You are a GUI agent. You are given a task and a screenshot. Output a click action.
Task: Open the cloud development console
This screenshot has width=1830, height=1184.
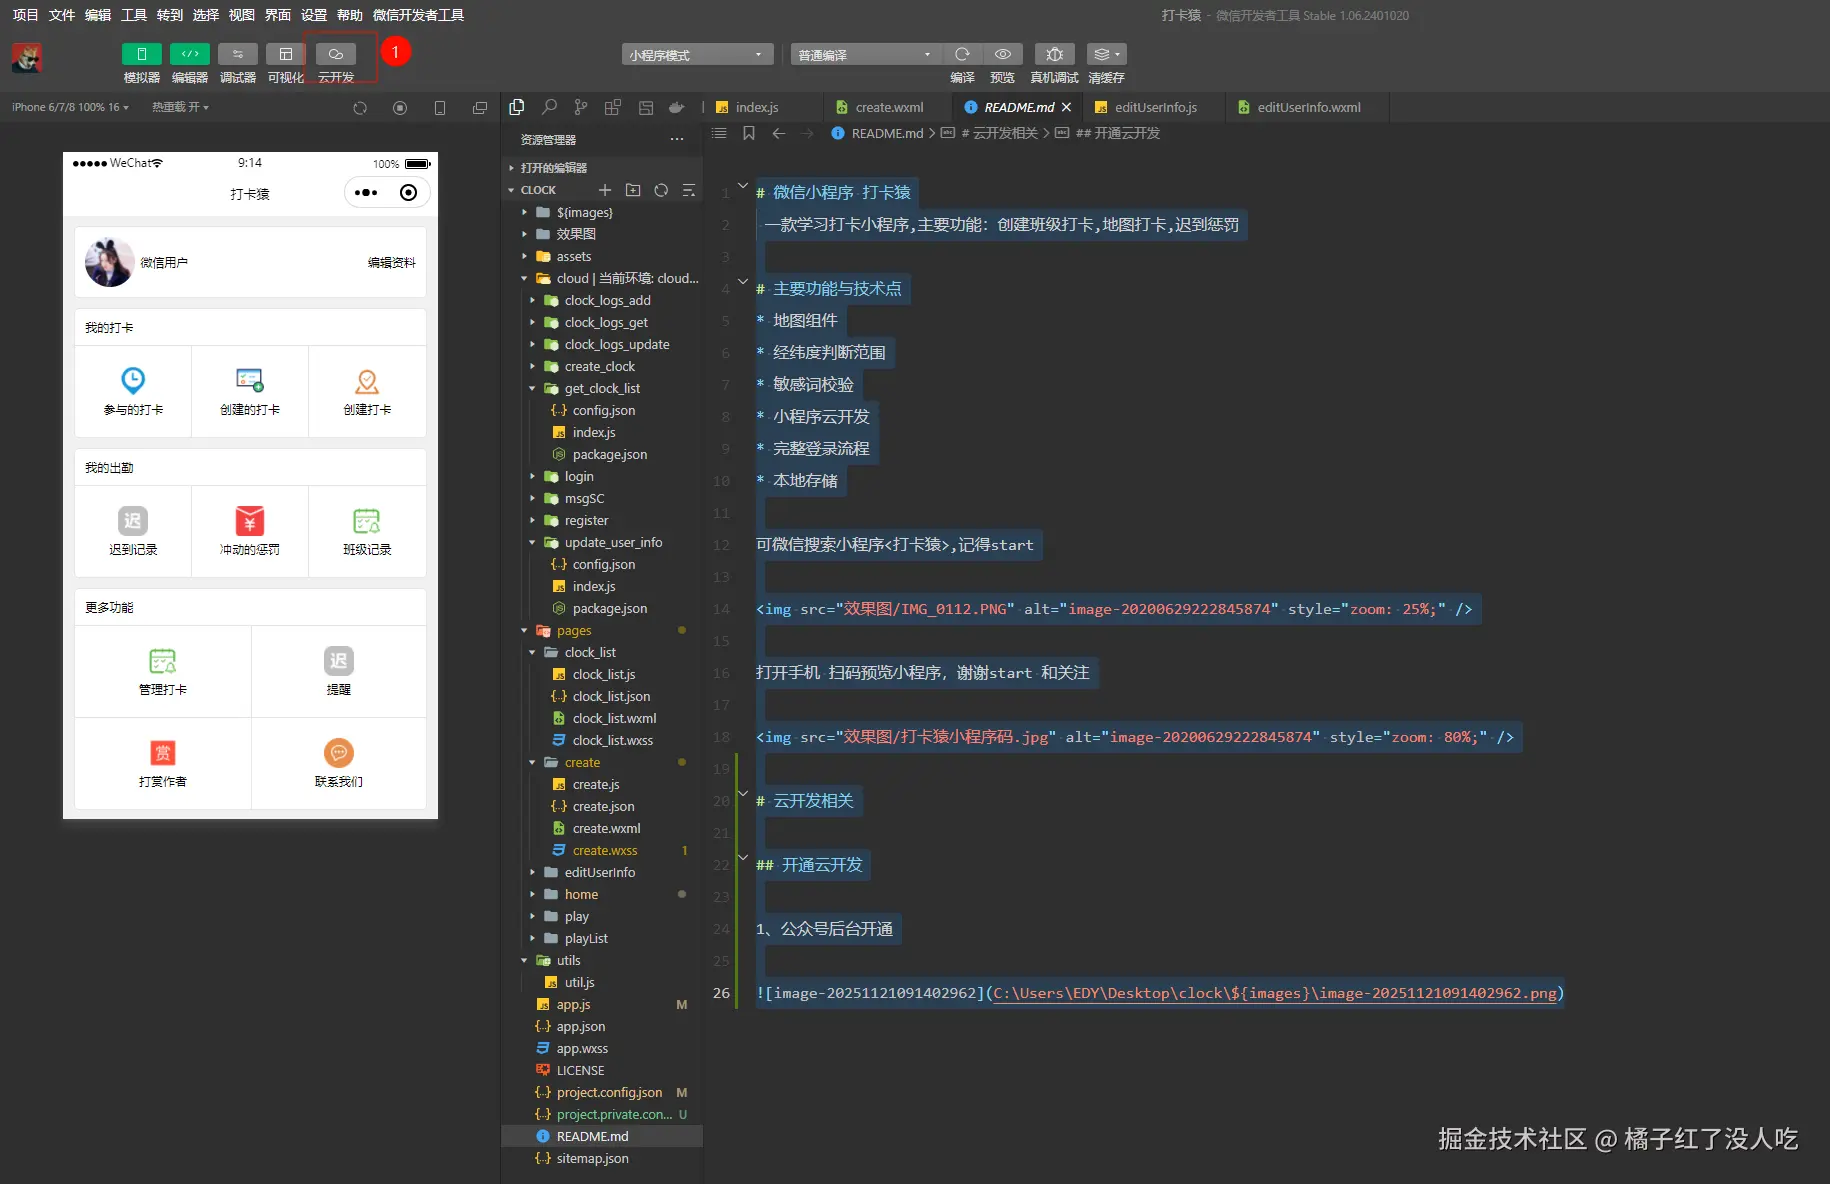coord(336,54)
